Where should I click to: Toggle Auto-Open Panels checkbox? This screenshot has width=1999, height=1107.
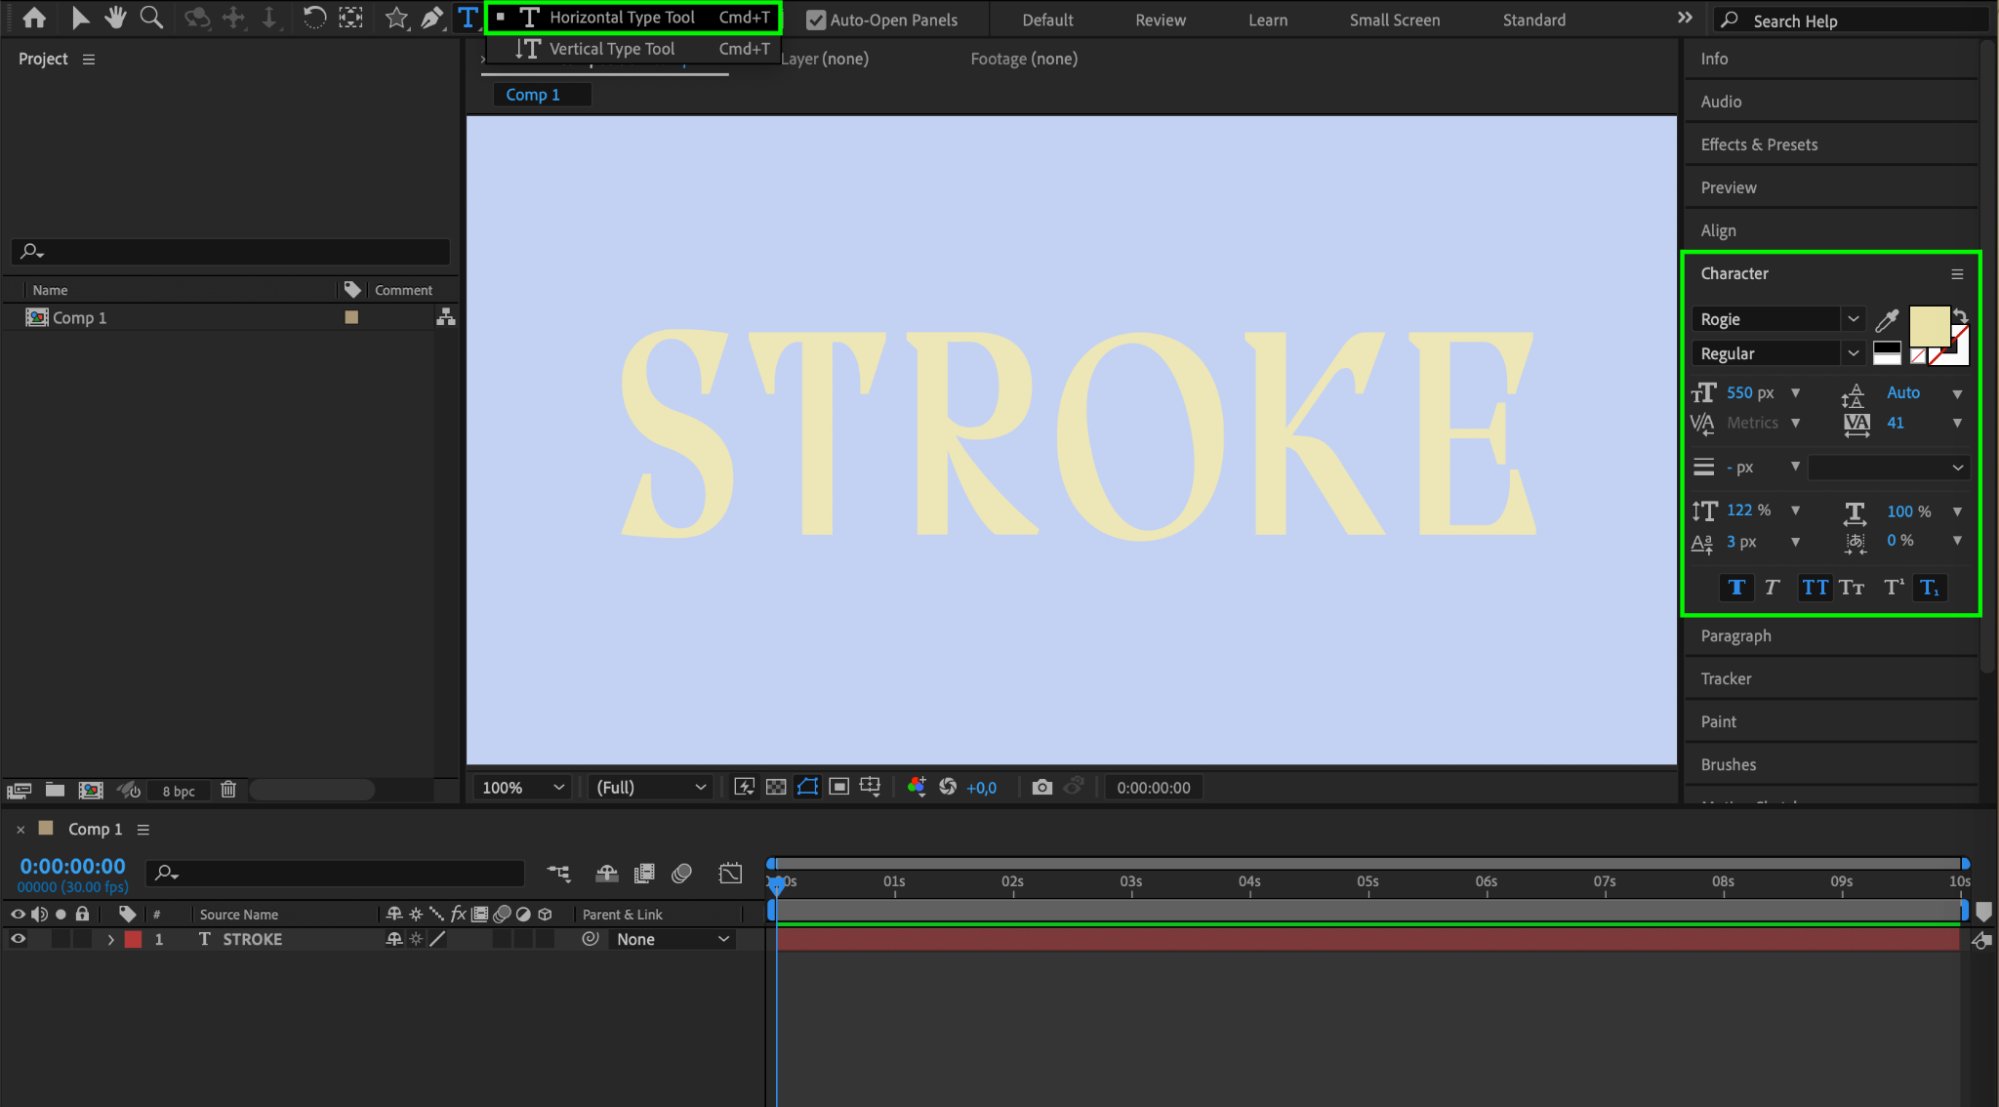(x=816, y=20)
